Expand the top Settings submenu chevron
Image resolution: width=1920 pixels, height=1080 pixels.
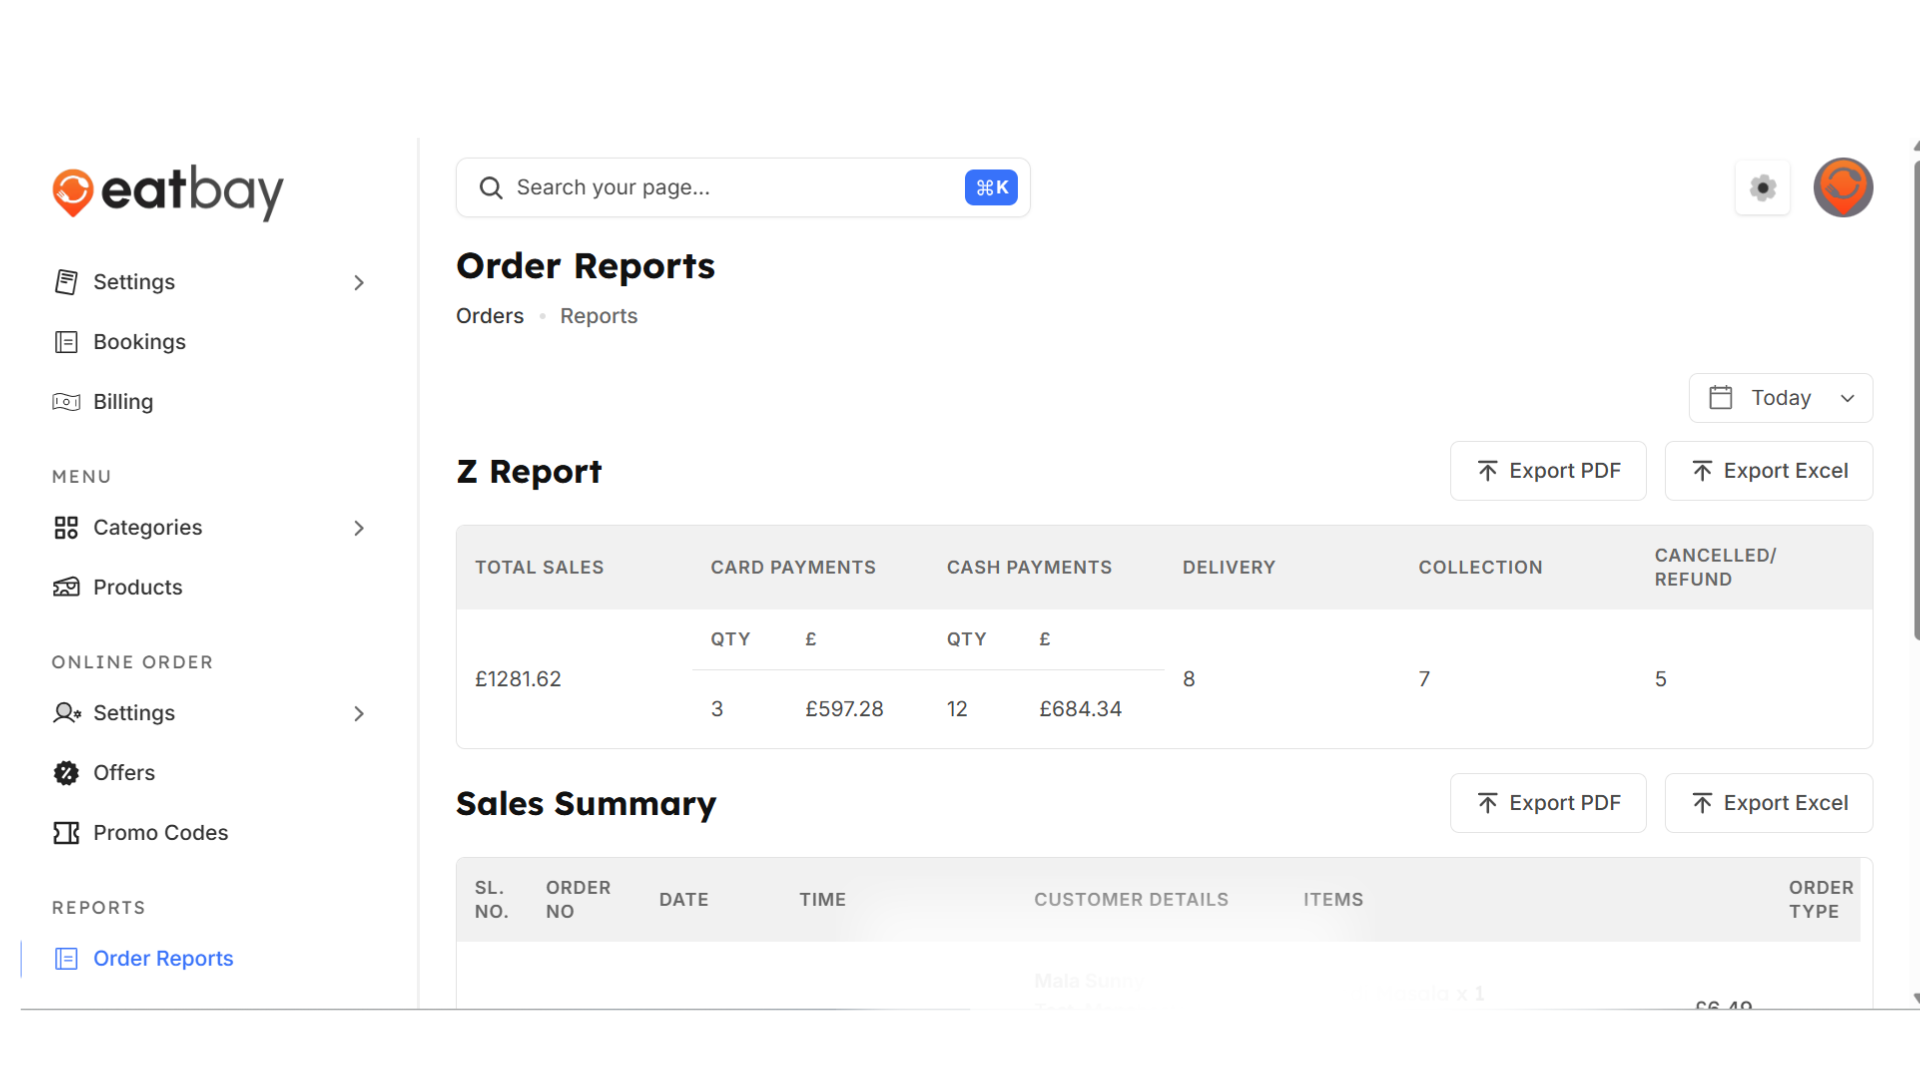[359, 283]
